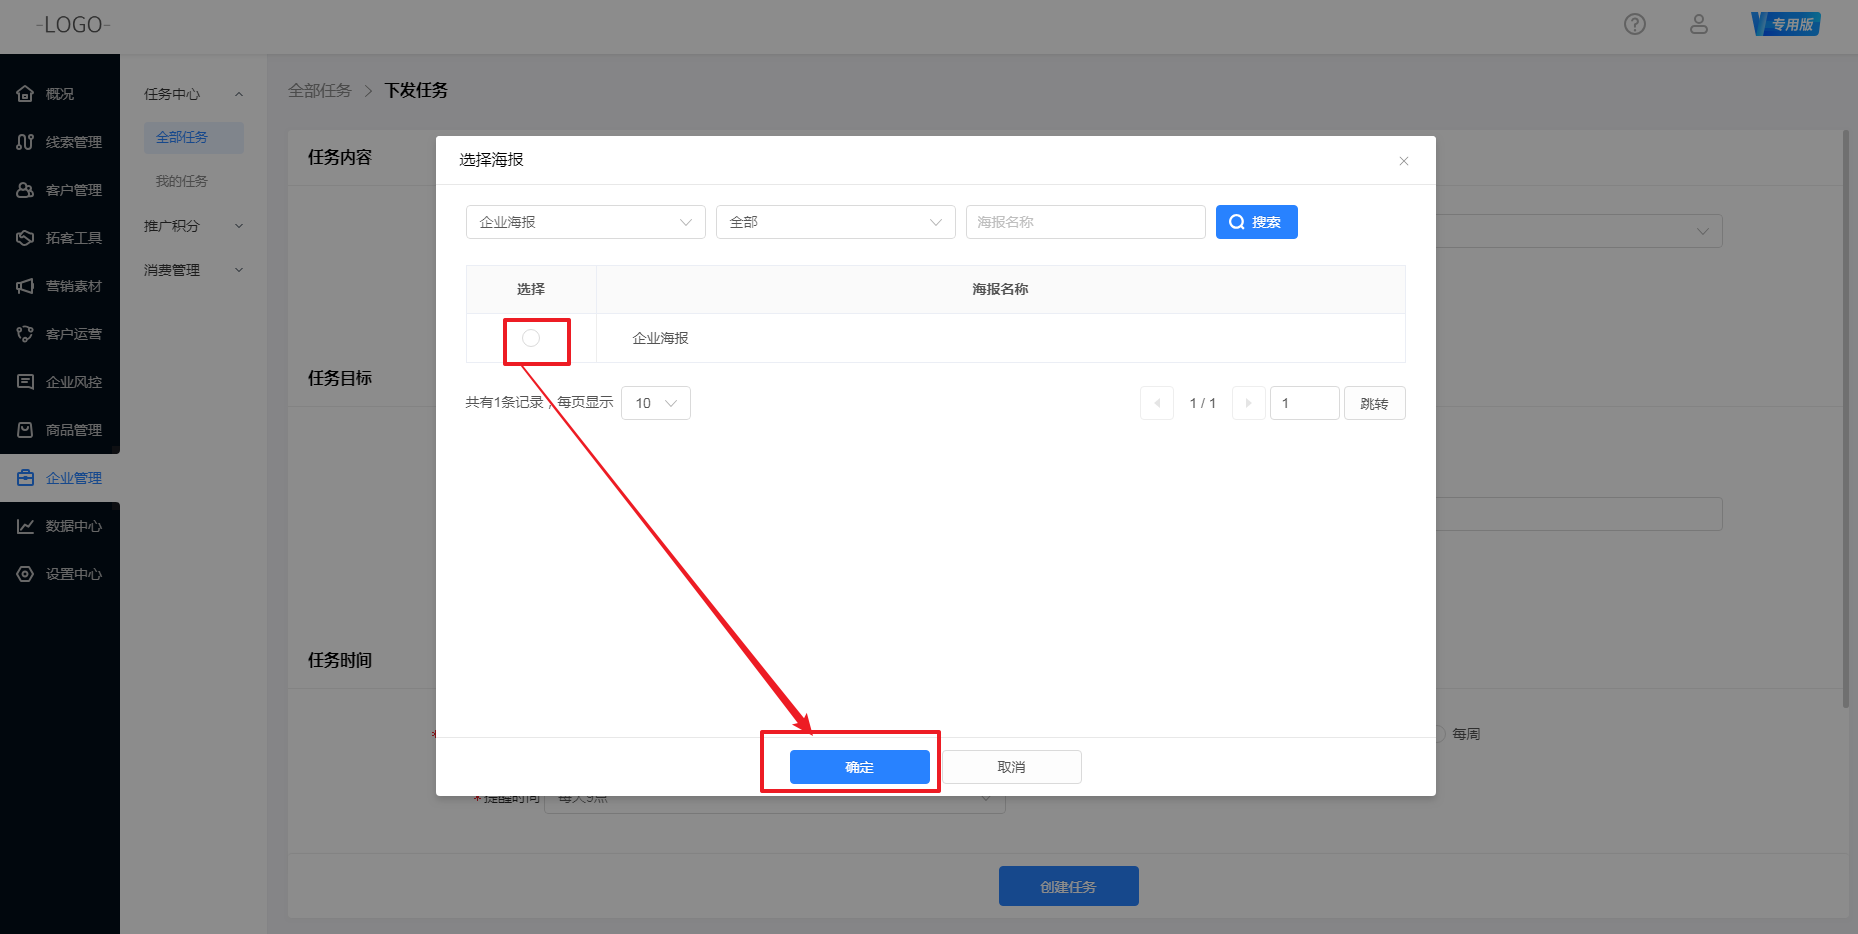
Task: Click the user account profile icon
Action: [1698, 24]
